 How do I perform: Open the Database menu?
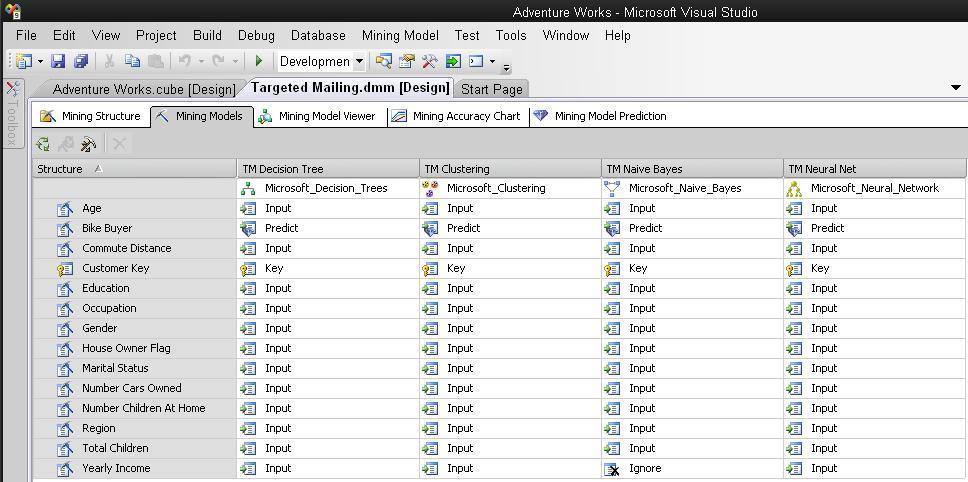(318, 35)
